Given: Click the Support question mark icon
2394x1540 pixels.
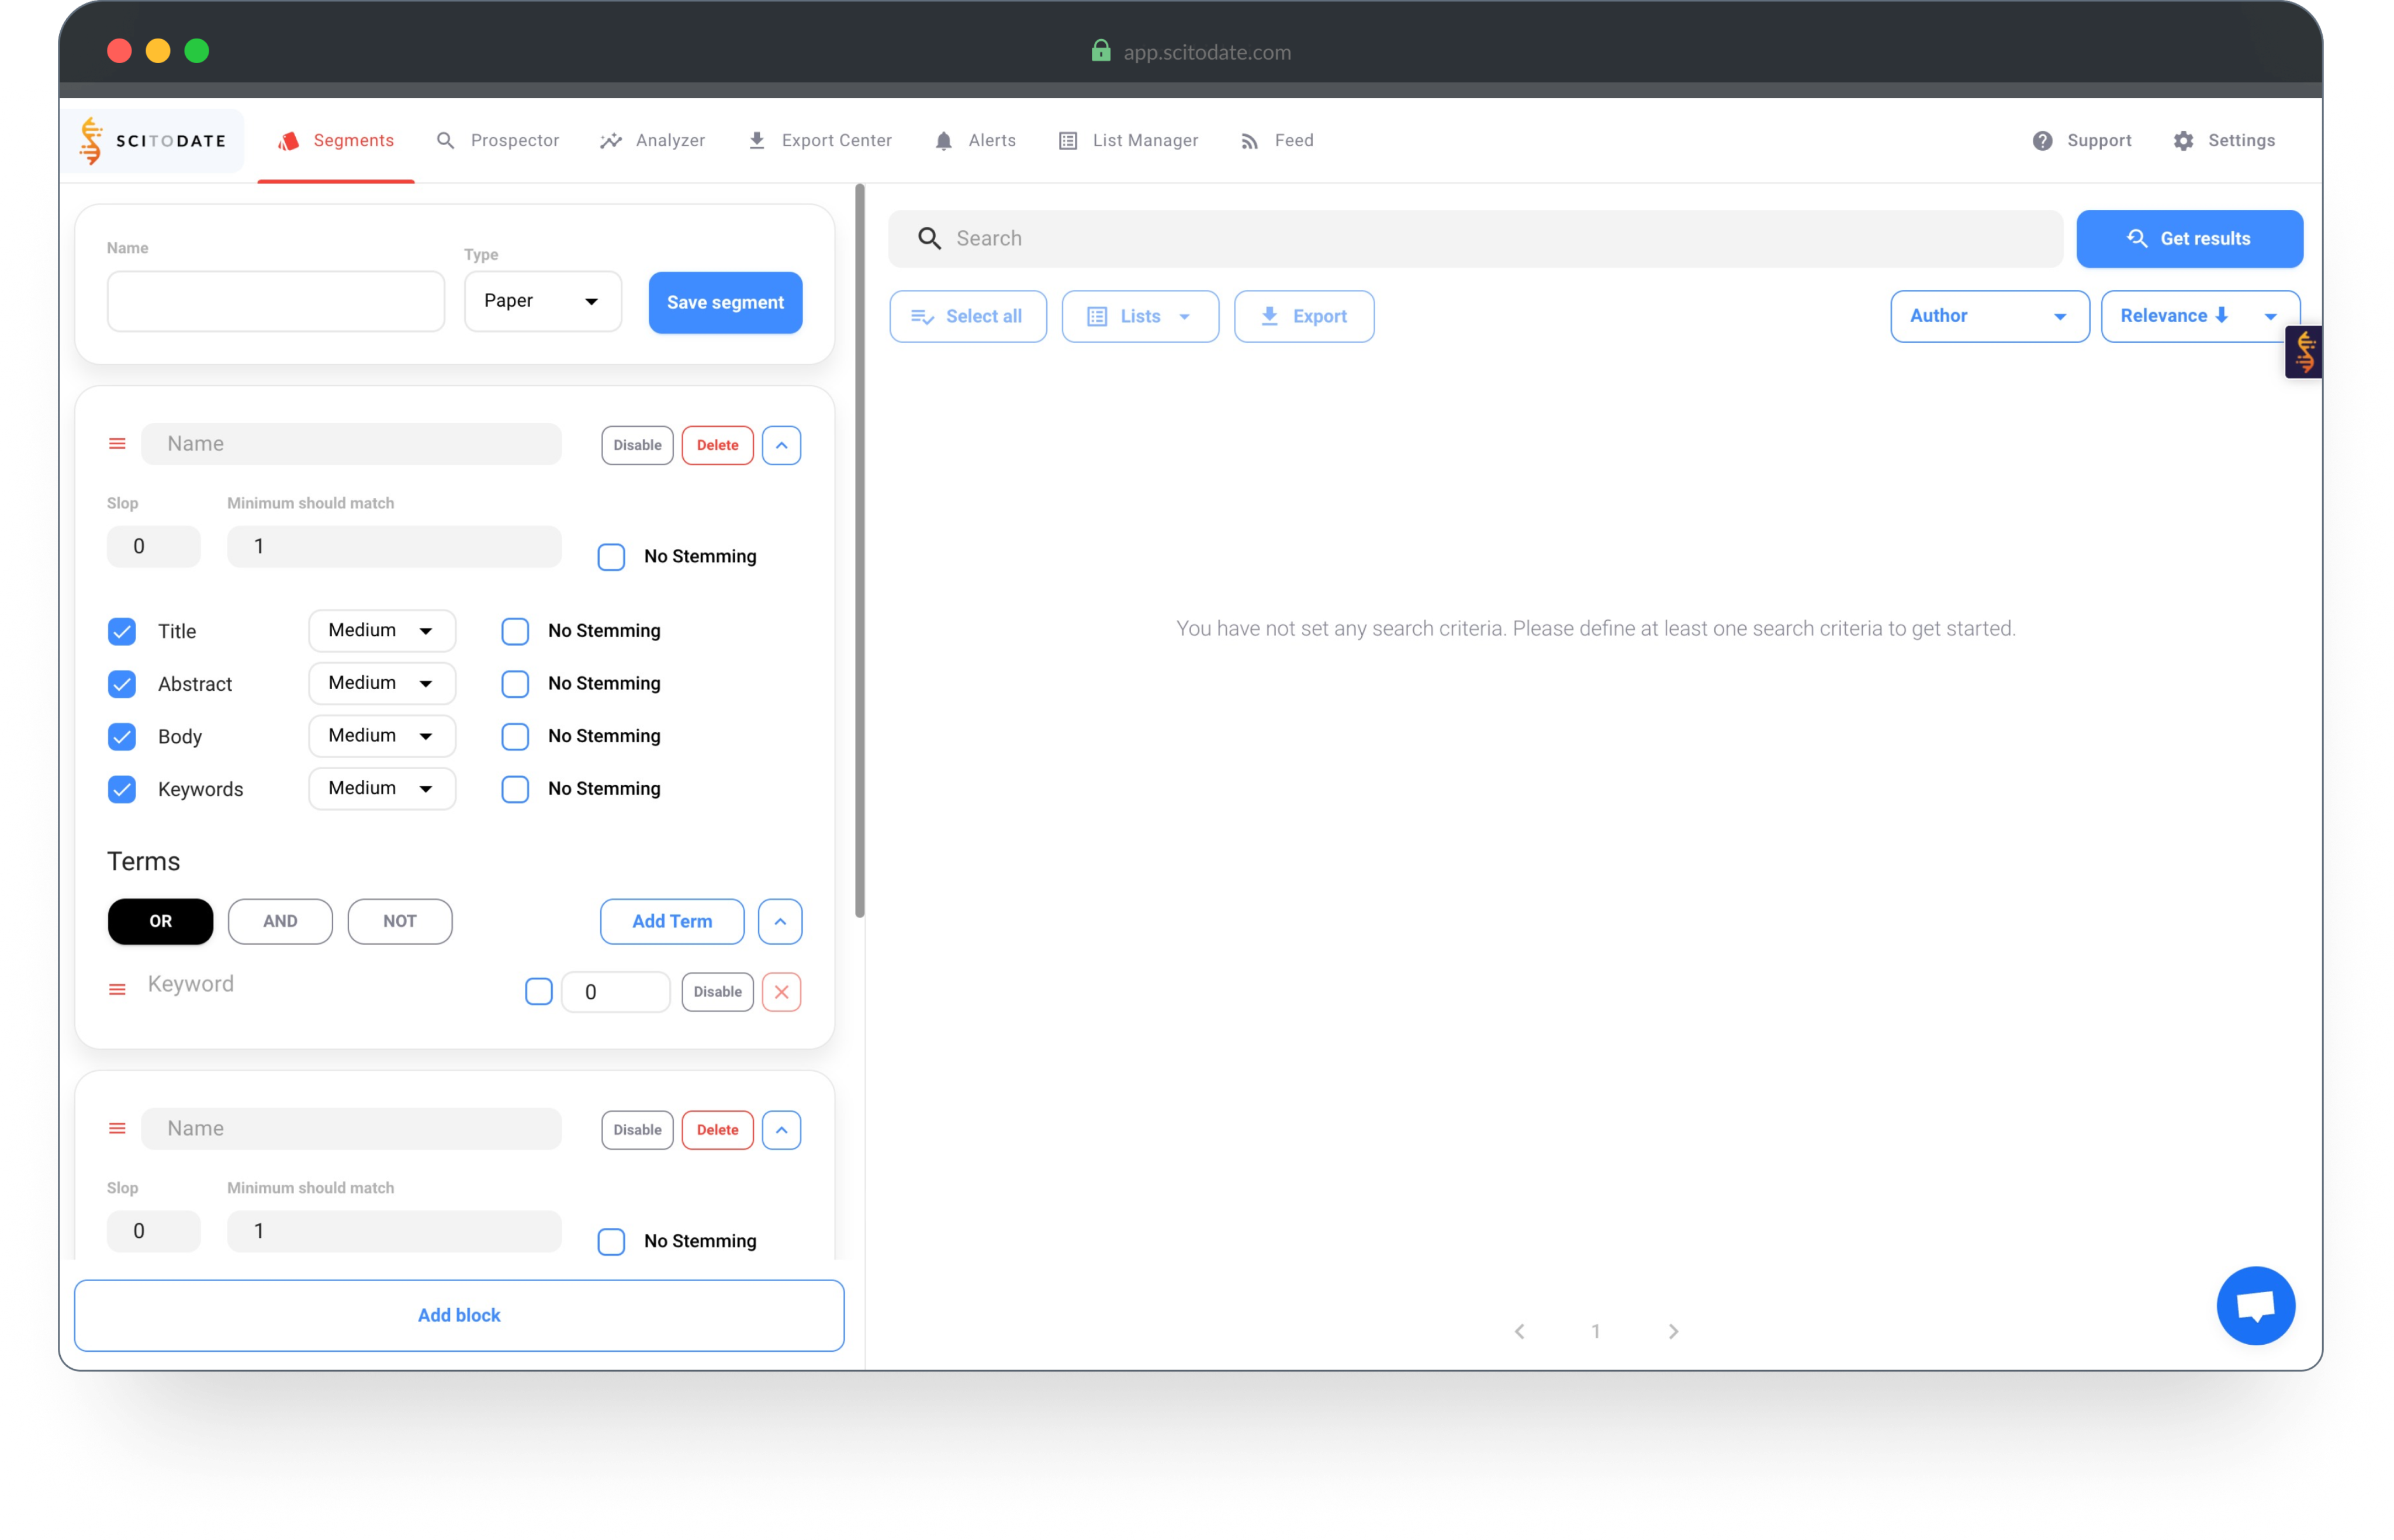Looking at the screenshot, I should click(2042, 141).
